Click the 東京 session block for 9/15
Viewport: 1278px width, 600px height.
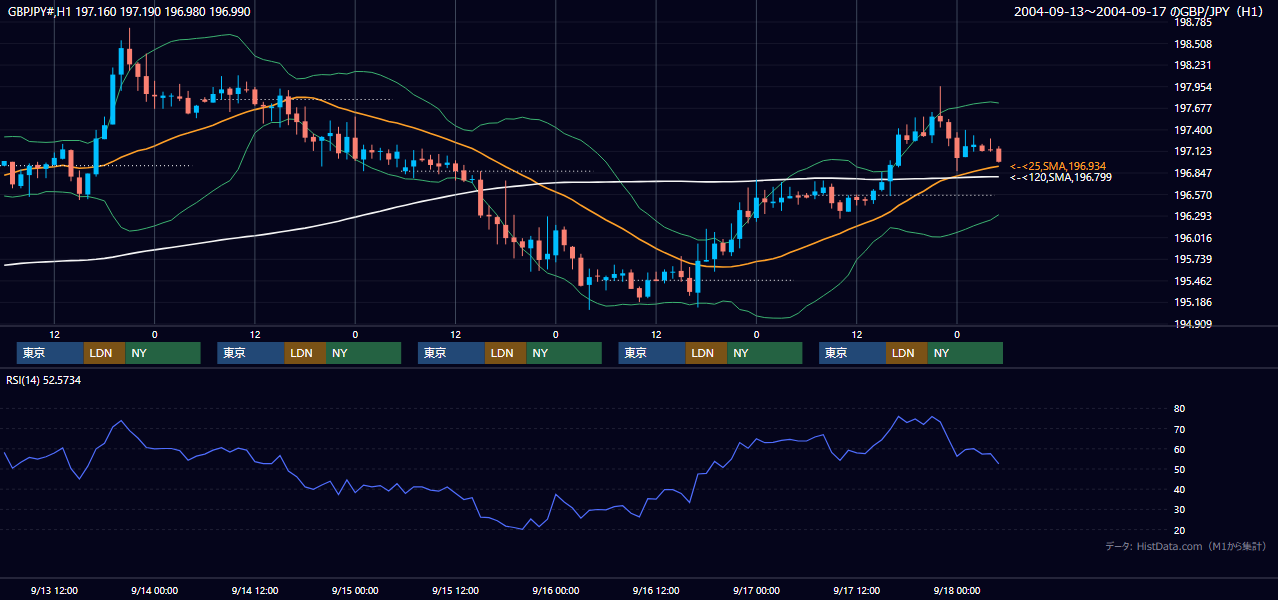coord(451,353)
